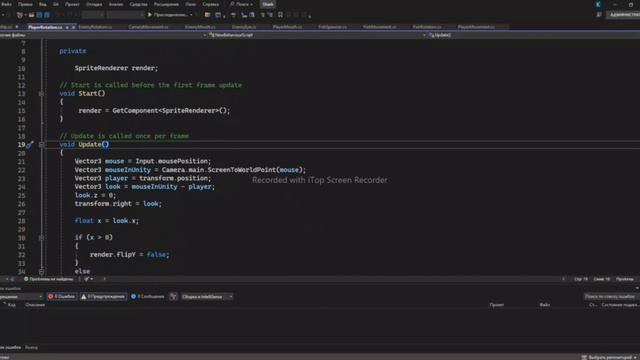Click the feedback icon near Администратор
This screenshot has width=640, height=360.
(x=599, y=15)
